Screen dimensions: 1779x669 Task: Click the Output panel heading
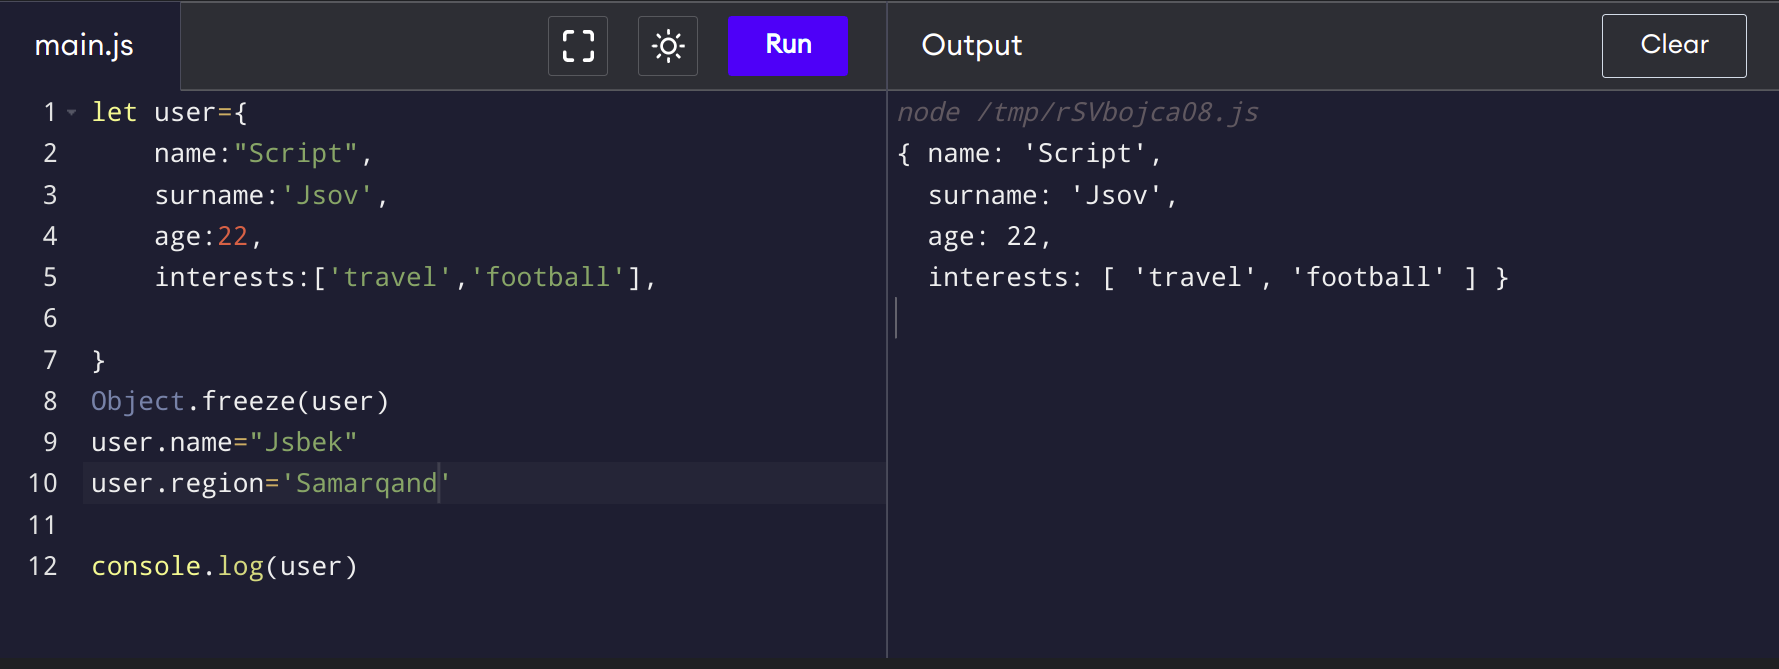971,46
